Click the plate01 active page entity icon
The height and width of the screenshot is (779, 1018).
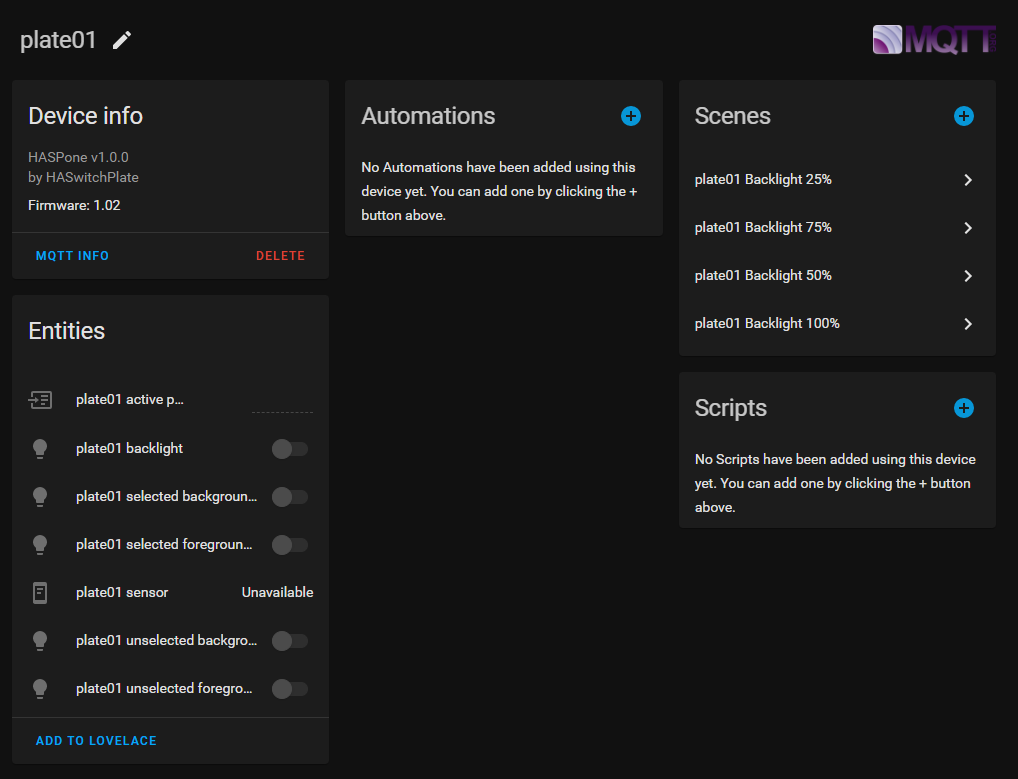(x=40, y=400)
